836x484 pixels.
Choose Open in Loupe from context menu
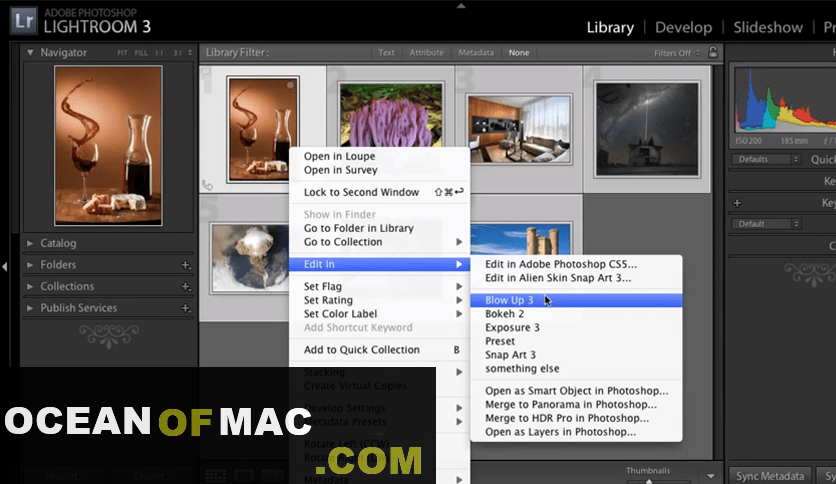click(379, 156)
